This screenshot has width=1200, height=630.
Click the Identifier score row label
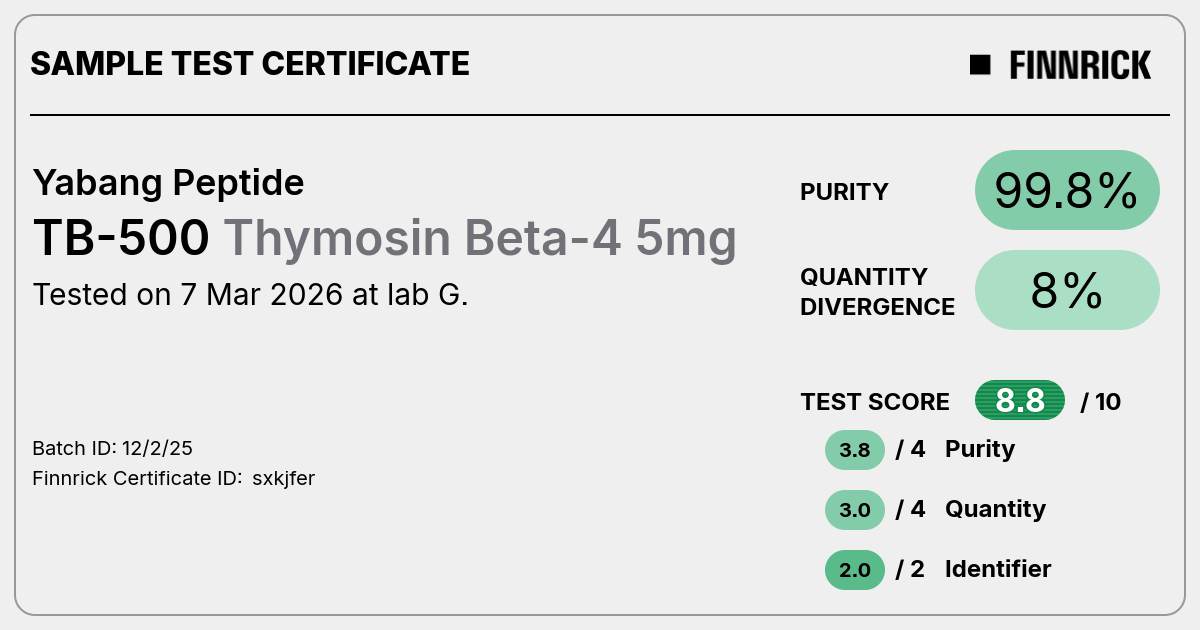pos(998,569)
